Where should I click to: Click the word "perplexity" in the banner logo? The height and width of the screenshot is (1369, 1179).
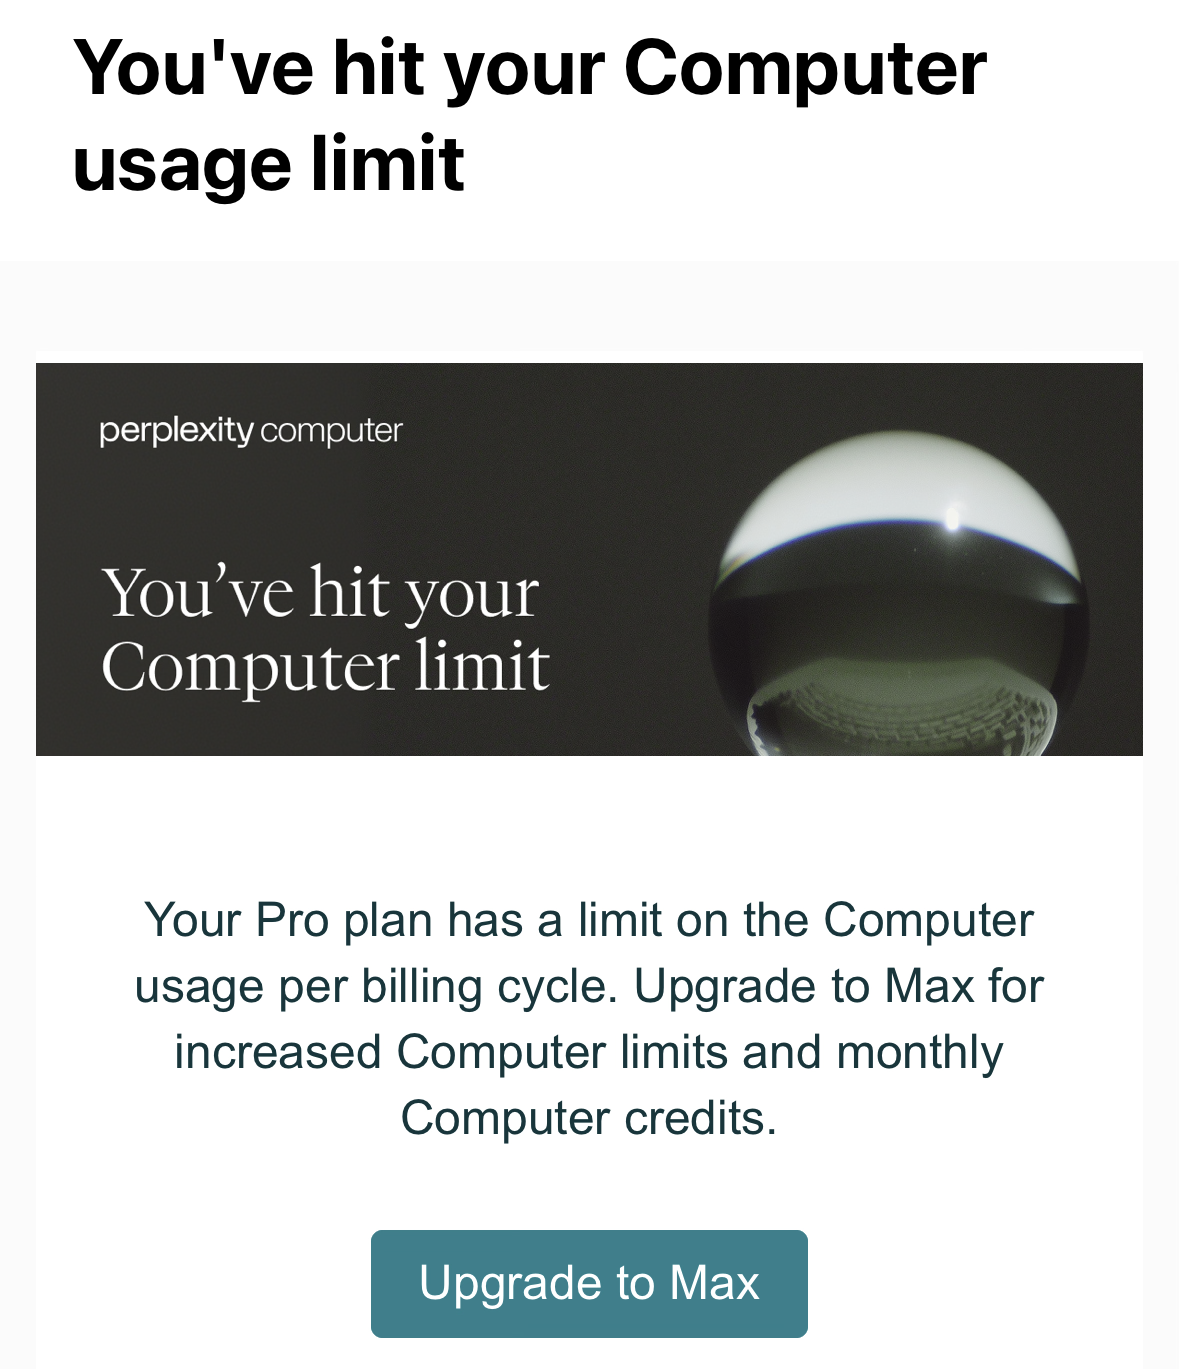(177, 432)
